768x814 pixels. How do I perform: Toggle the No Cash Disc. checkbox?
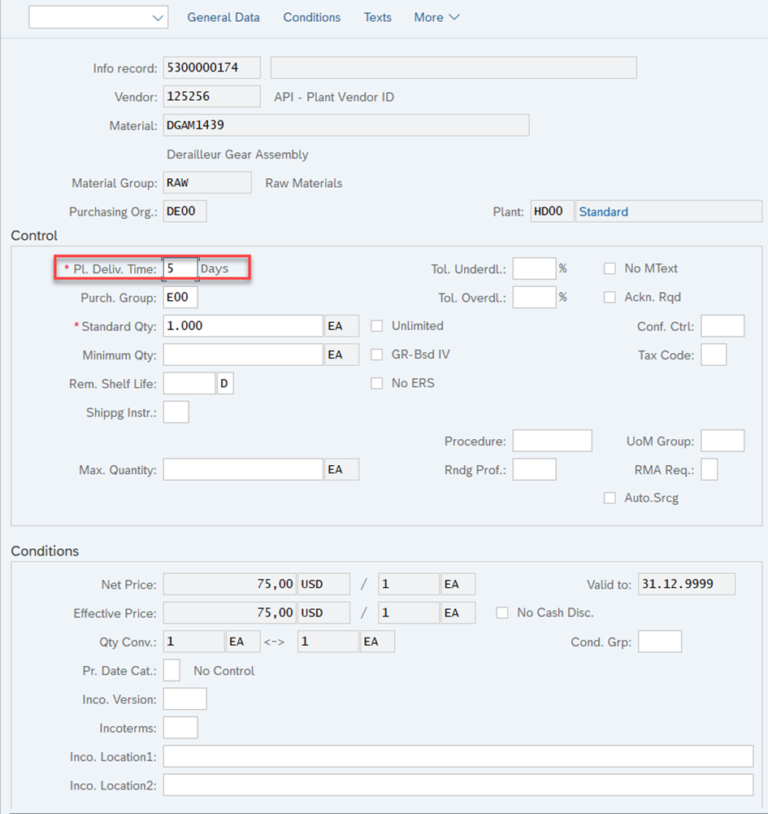point(501,613)
